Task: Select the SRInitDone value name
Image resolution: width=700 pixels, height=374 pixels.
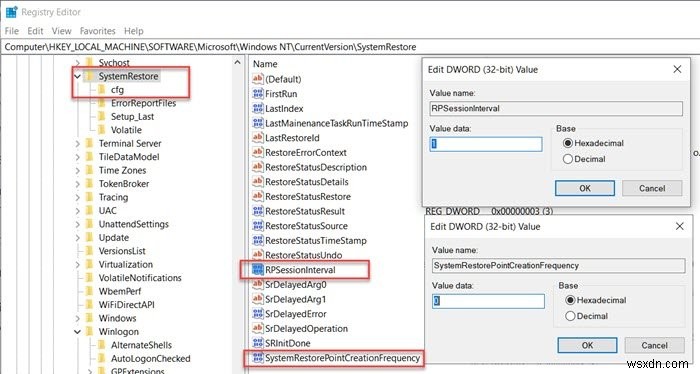Action: point(288,343)
